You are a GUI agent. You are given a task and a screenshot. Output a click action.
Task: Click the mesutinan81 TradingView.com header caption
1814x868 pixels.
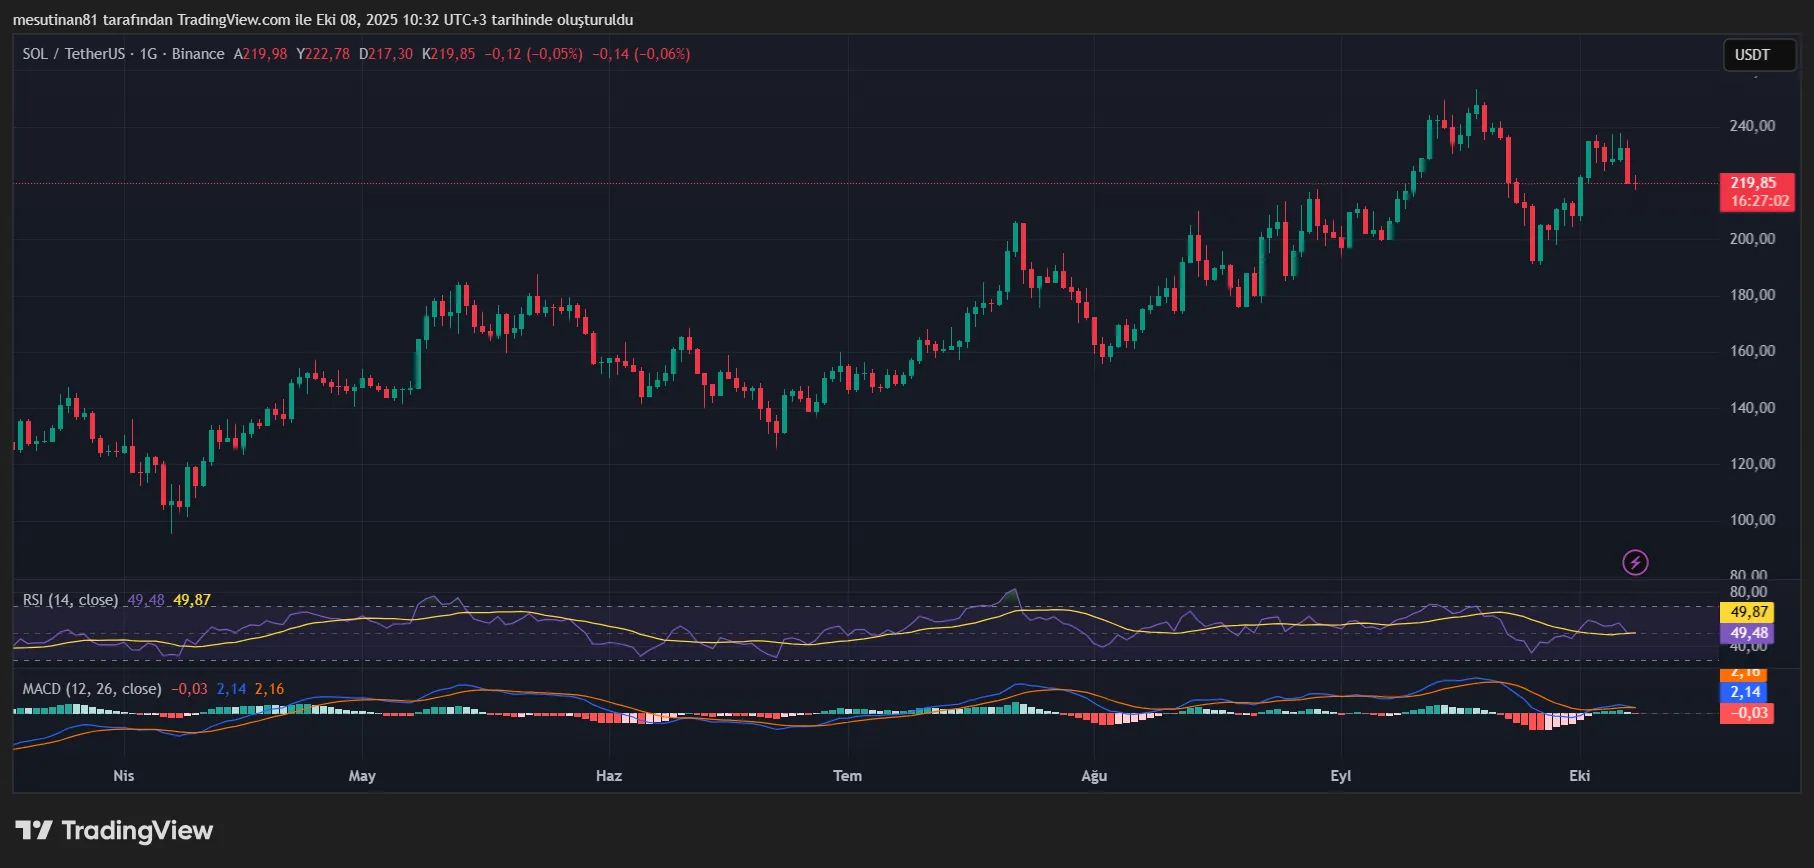point(323,20)
